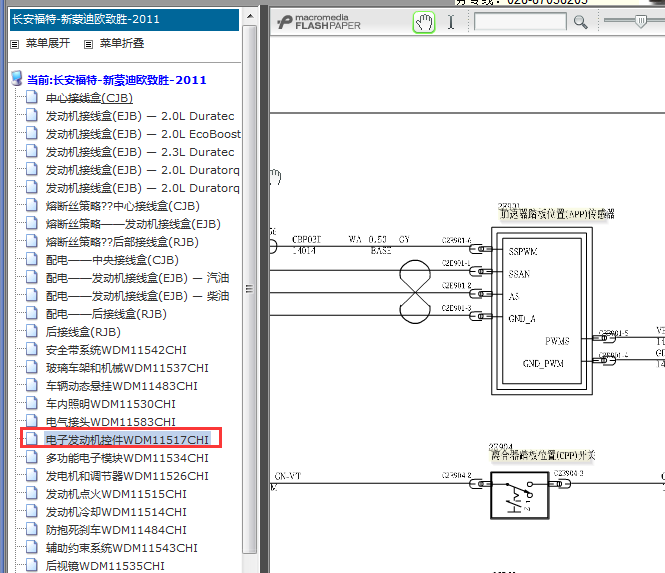
Task: Click page icon beside 车内照明WDM11530CHI
Action: 32,403
